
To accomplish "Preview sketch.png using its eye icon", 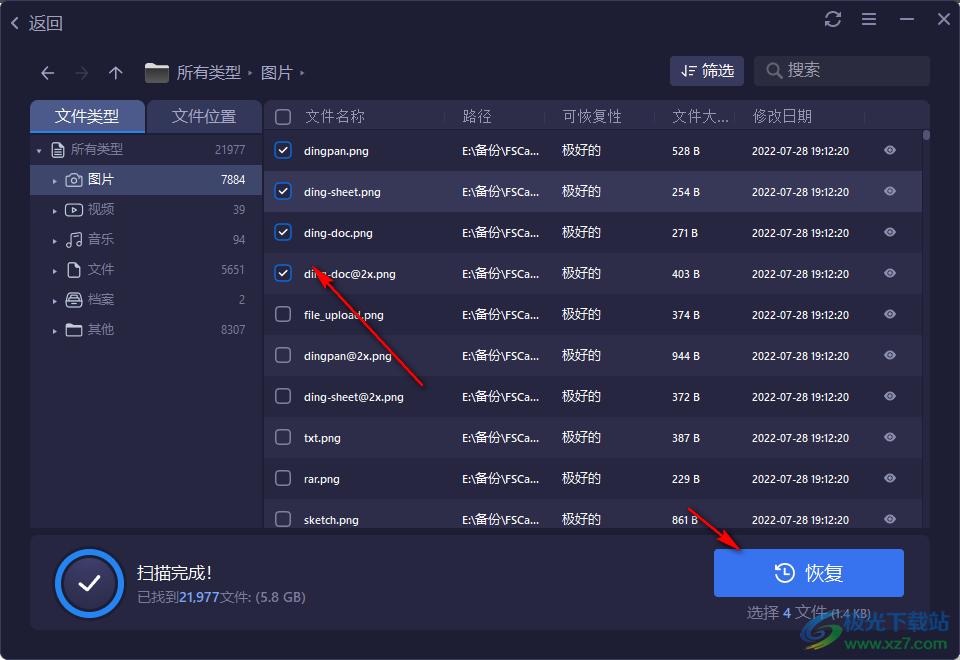I will point(889,519).
